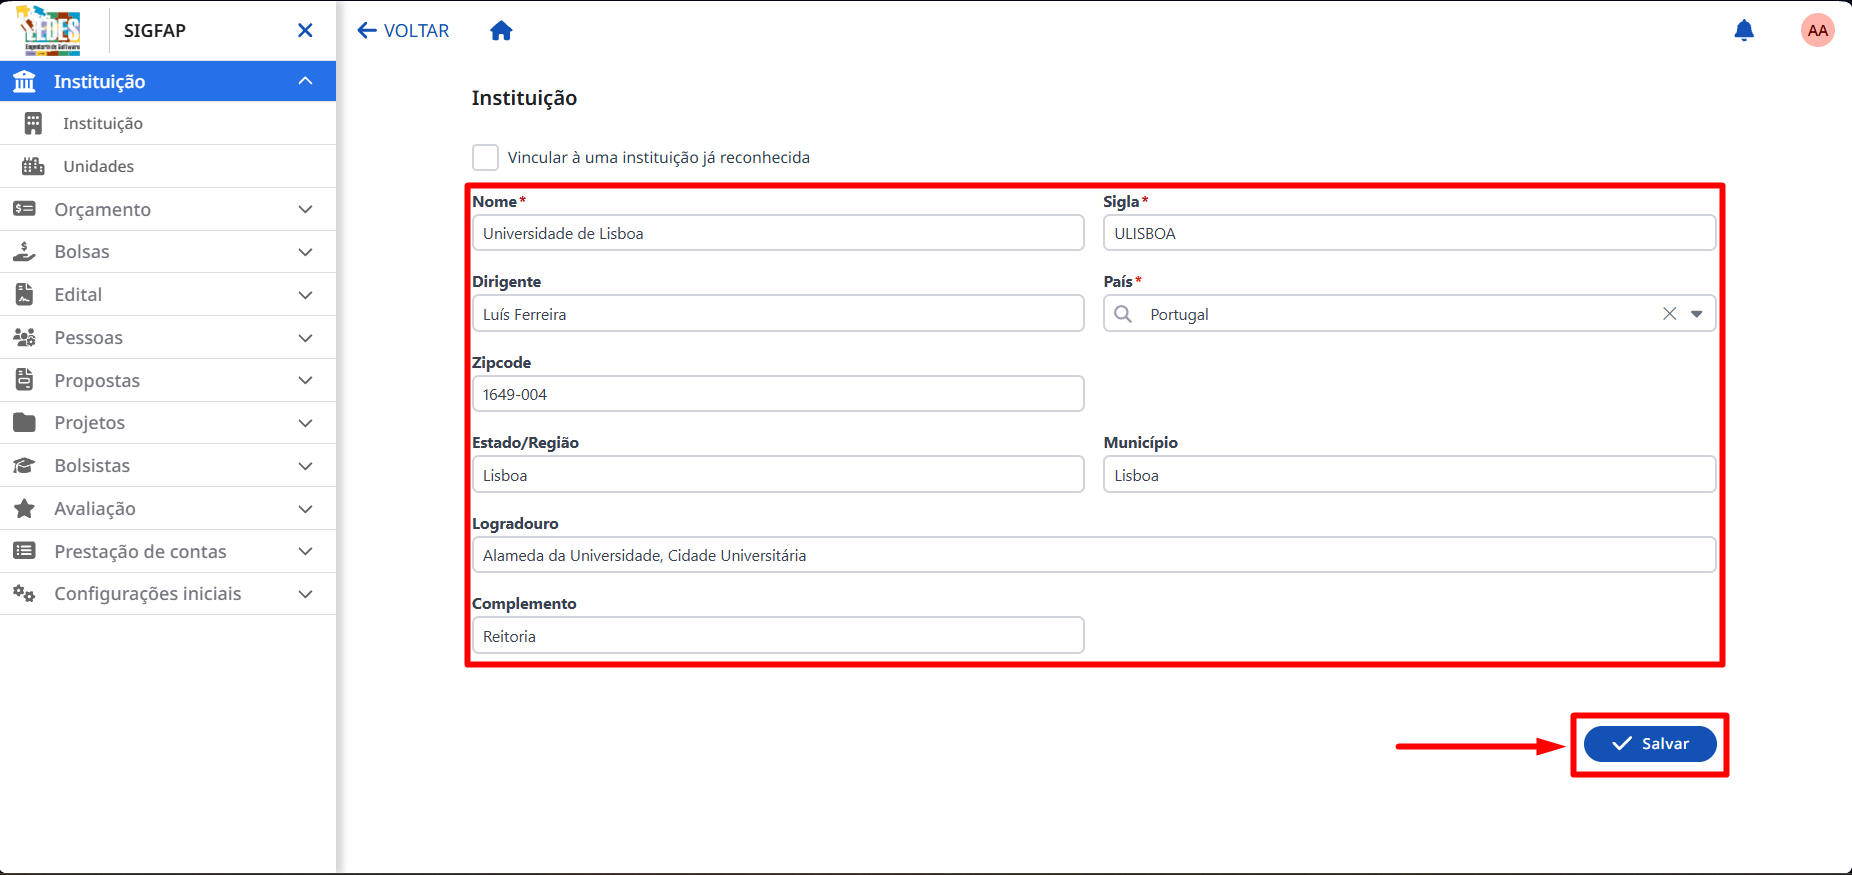Click the Avaliação star icon

[x=25, y=509]
